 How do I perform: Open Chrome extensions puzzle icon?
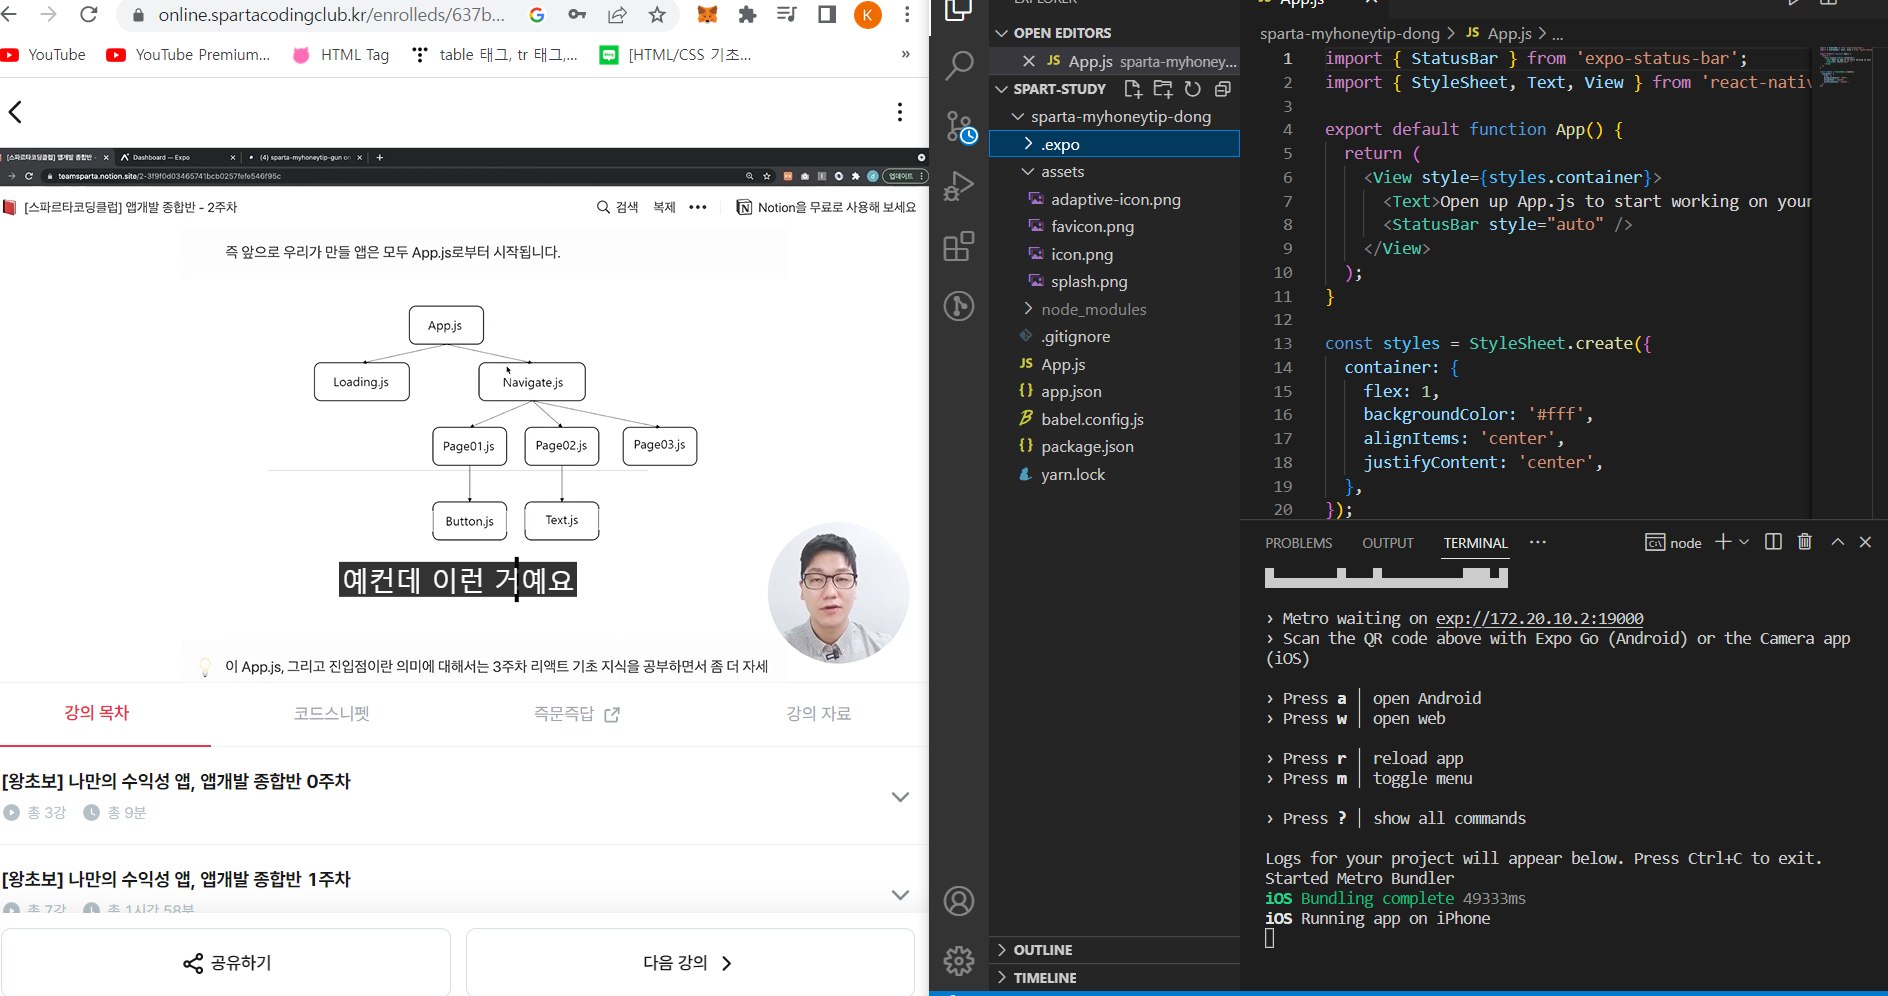(747, 14)
